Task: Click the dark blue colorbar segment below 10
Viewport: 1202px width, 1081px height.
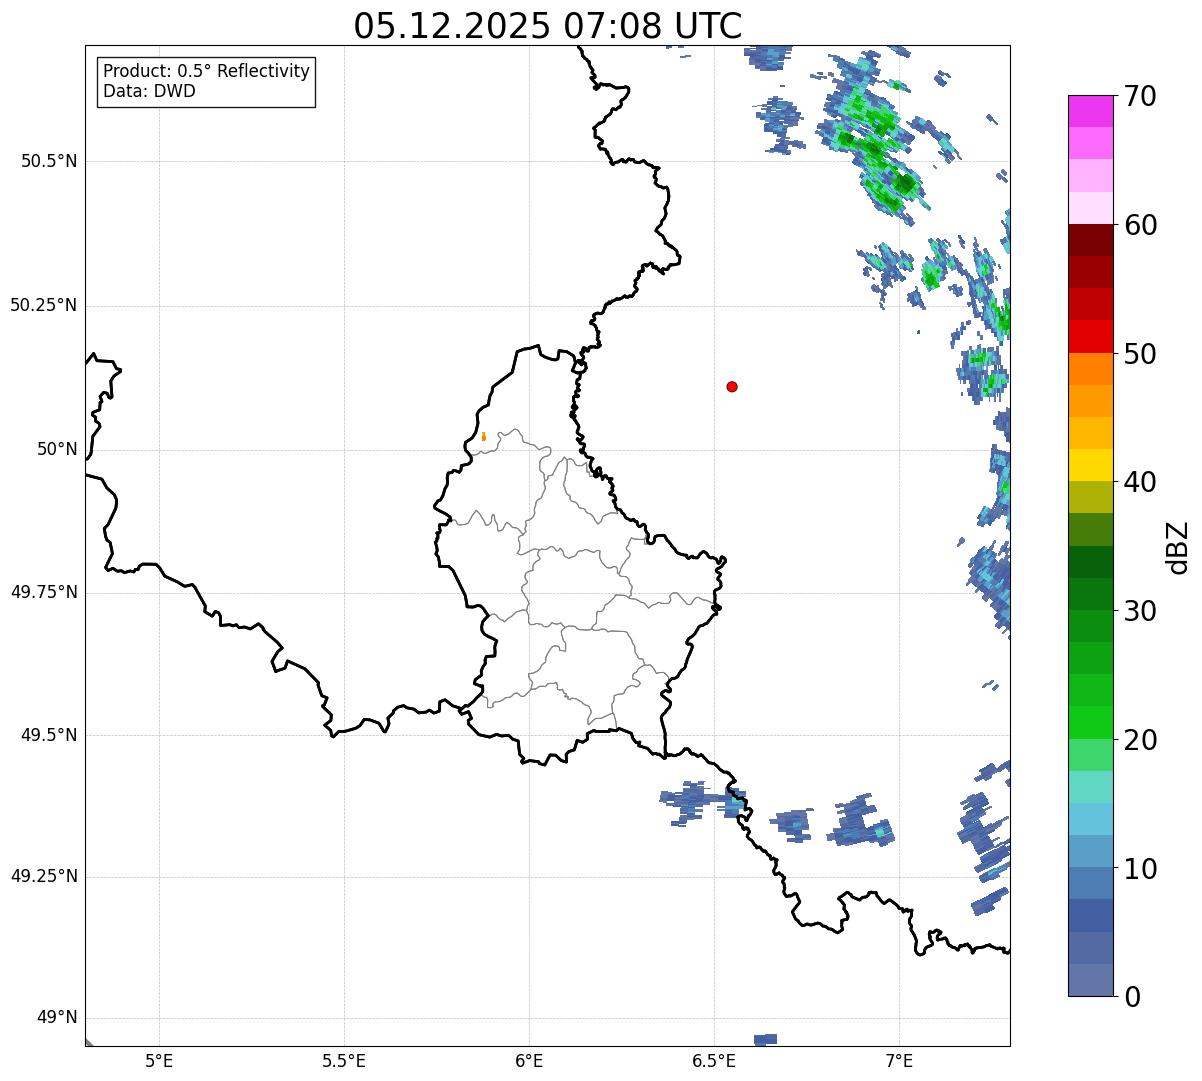Action: point(1090,915)
